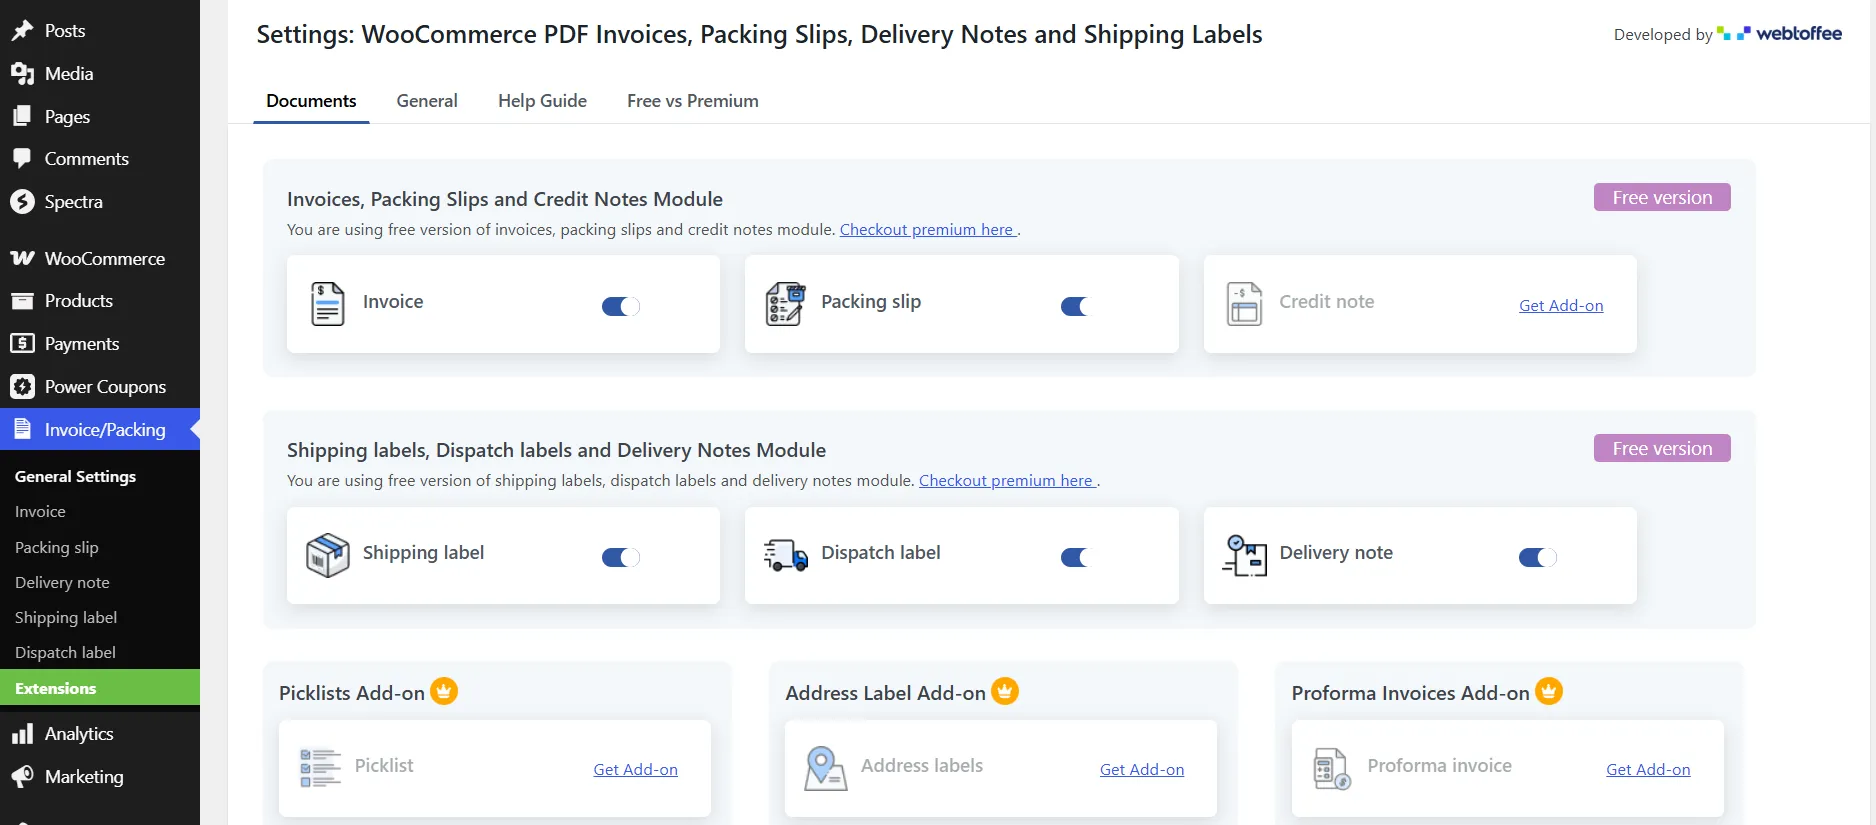Click the Free version badge for shipping labels
Screen dimensions: 1876x825
pos(1662,448)
